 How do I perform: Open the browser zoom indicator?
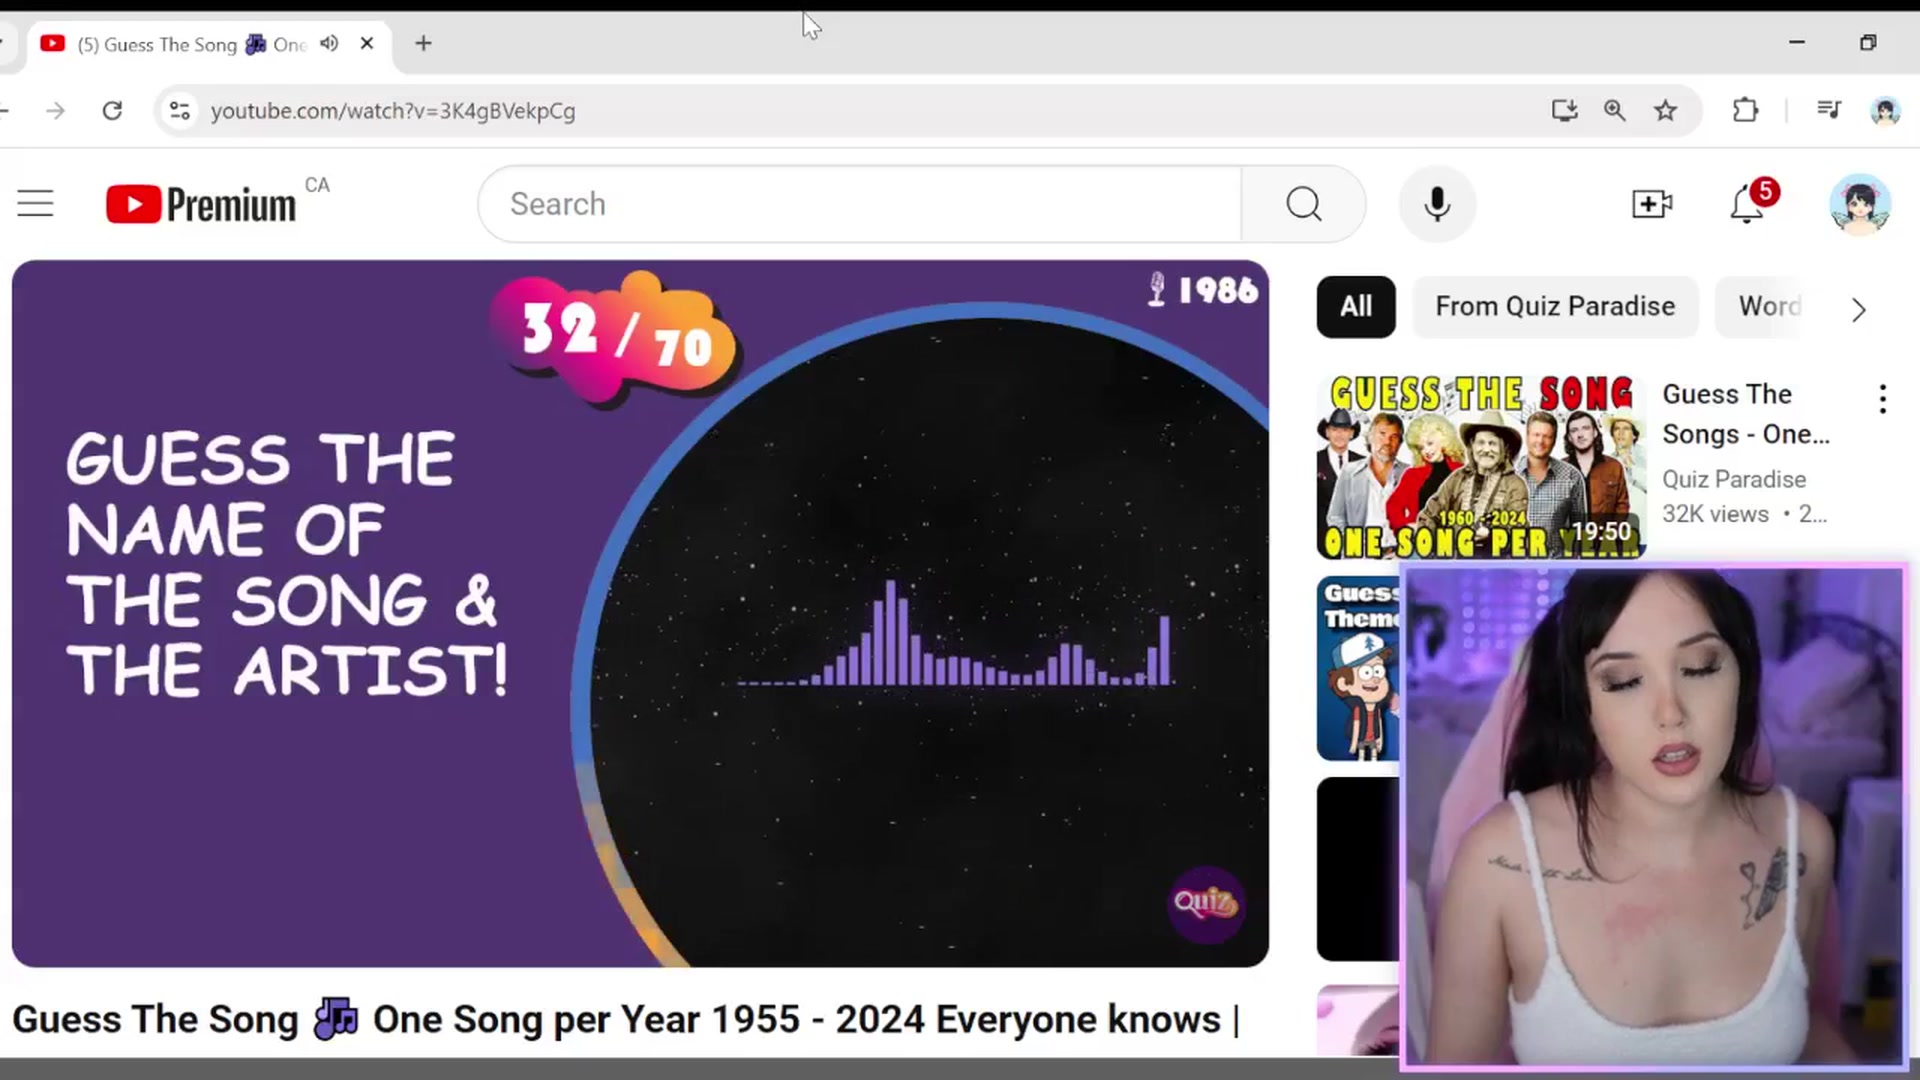pyautogui.click(x=1614, y=111)
